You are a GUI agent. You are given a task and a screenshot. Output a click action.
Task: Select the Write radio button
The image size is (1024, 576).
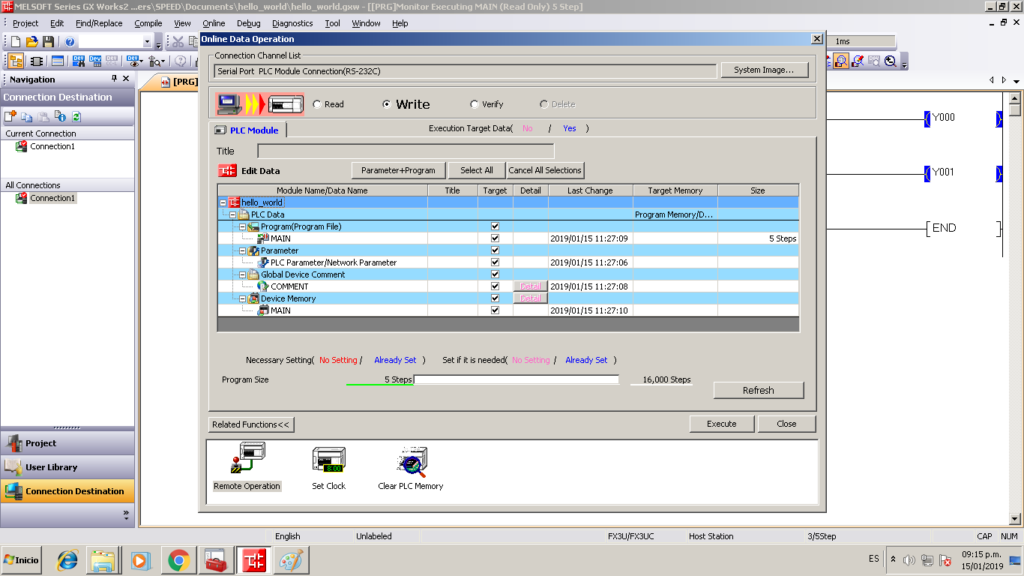point(387,104)
